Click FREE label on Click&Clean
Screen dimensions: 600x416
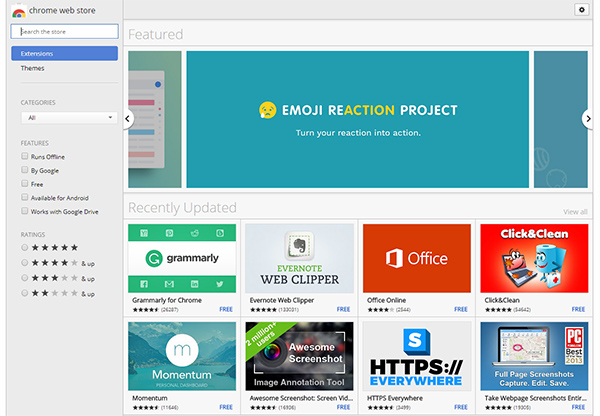point(578,309)
